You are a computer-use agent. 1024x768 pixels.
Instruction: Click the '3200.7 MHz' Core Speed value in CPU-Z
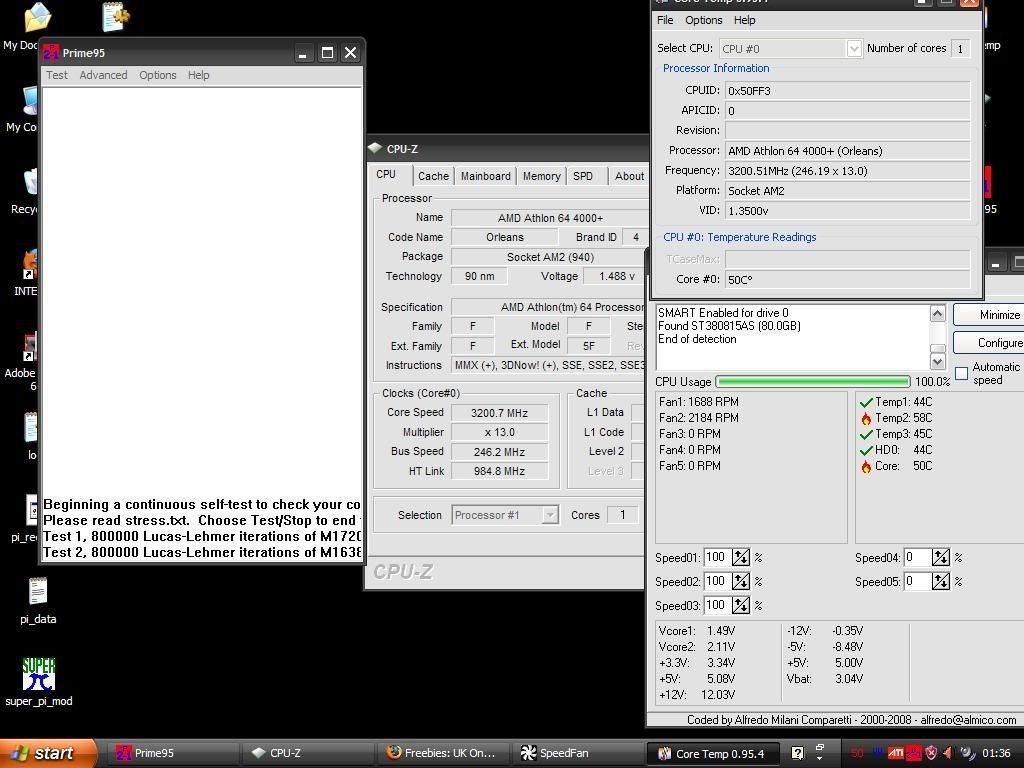[500, 413]
